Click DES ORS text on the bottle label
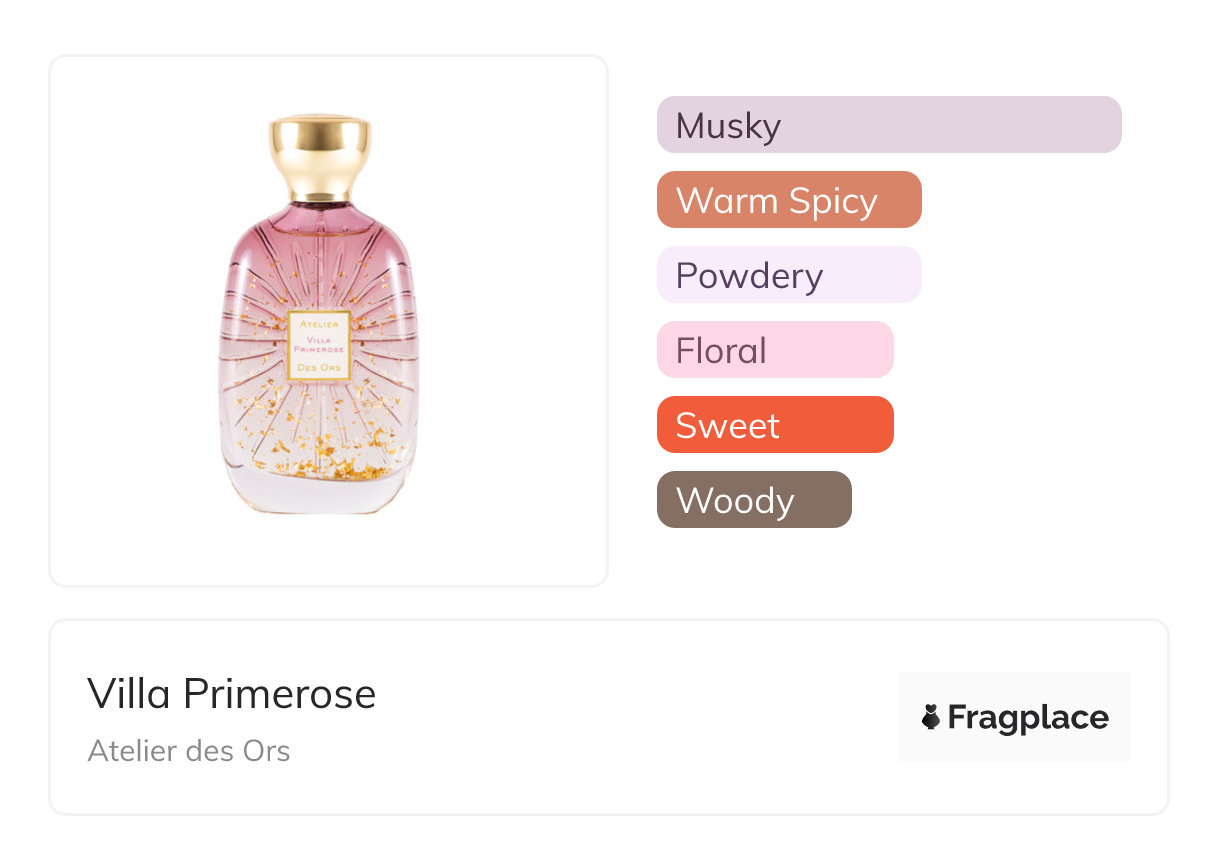Viewport: 1218px width, 864px height. click(319, 368)
